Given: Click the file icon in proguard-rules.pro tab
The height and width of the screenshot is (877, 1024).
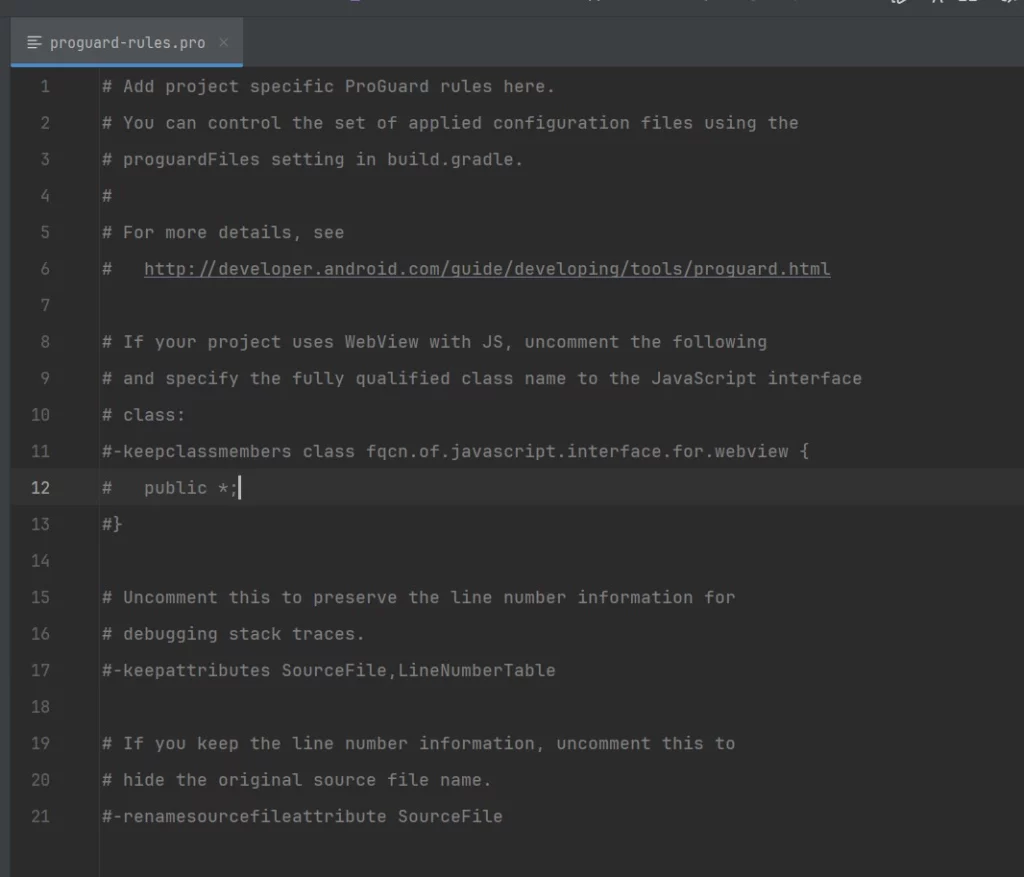Looking at the screenshot, I should pos(35,43).
